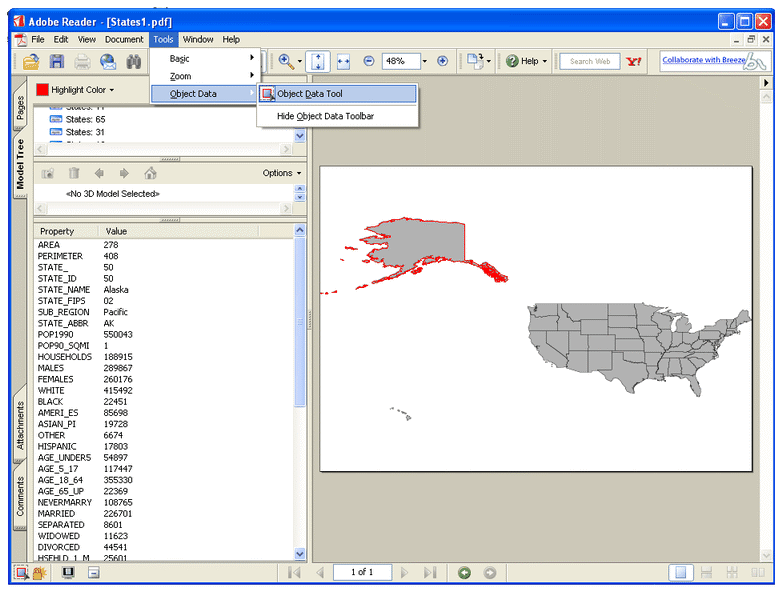
Task: Click the Save icon in toolbar
Action: click(57, 61)
